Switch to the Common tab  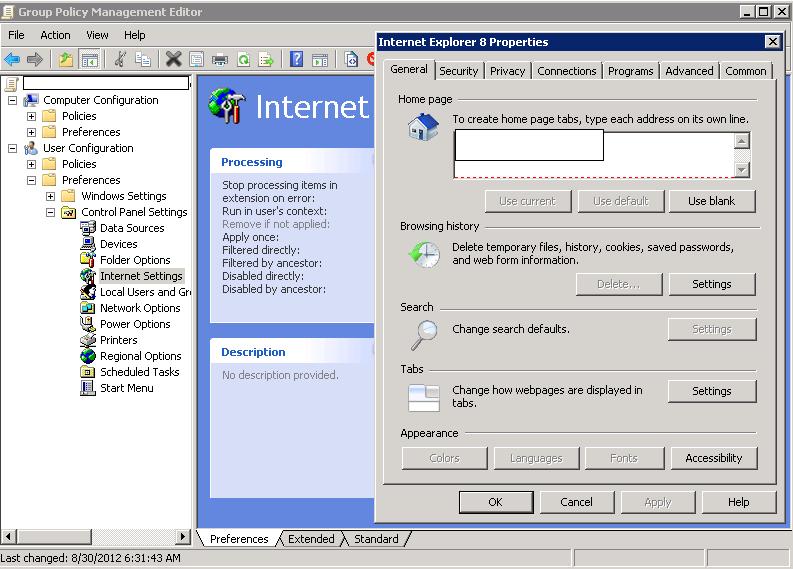(x=745, y=71)
